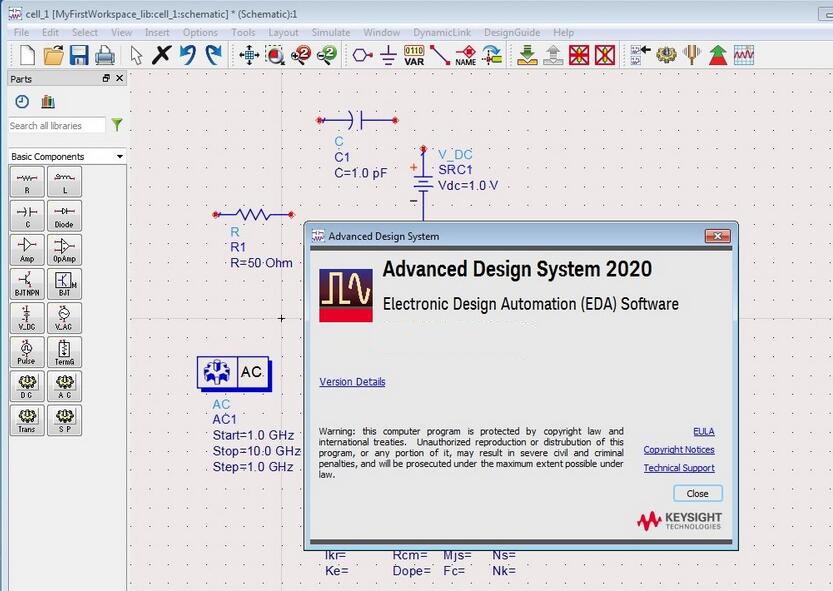Select the Diode part
Viewport: 833px width, 591px height.
[64, 216]
